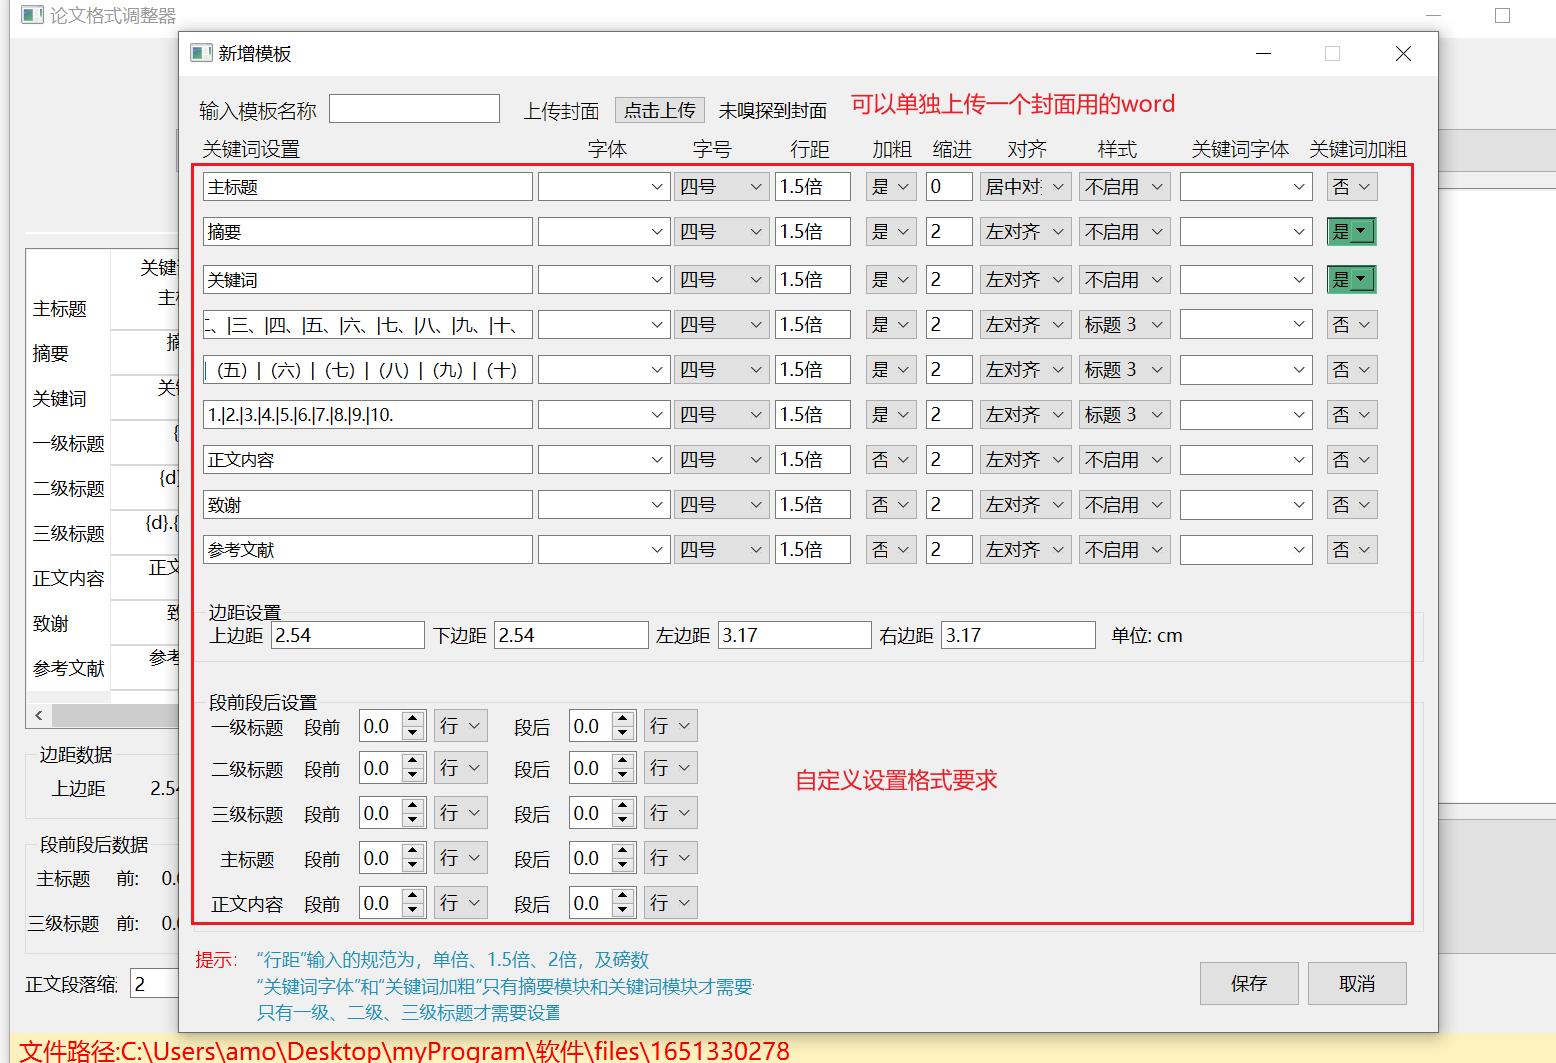The width and height of the screenshot is (1556, 1063).
Task: Decrease 一级标题 段前 spacing with down arrow
Action: coord(412,734)
